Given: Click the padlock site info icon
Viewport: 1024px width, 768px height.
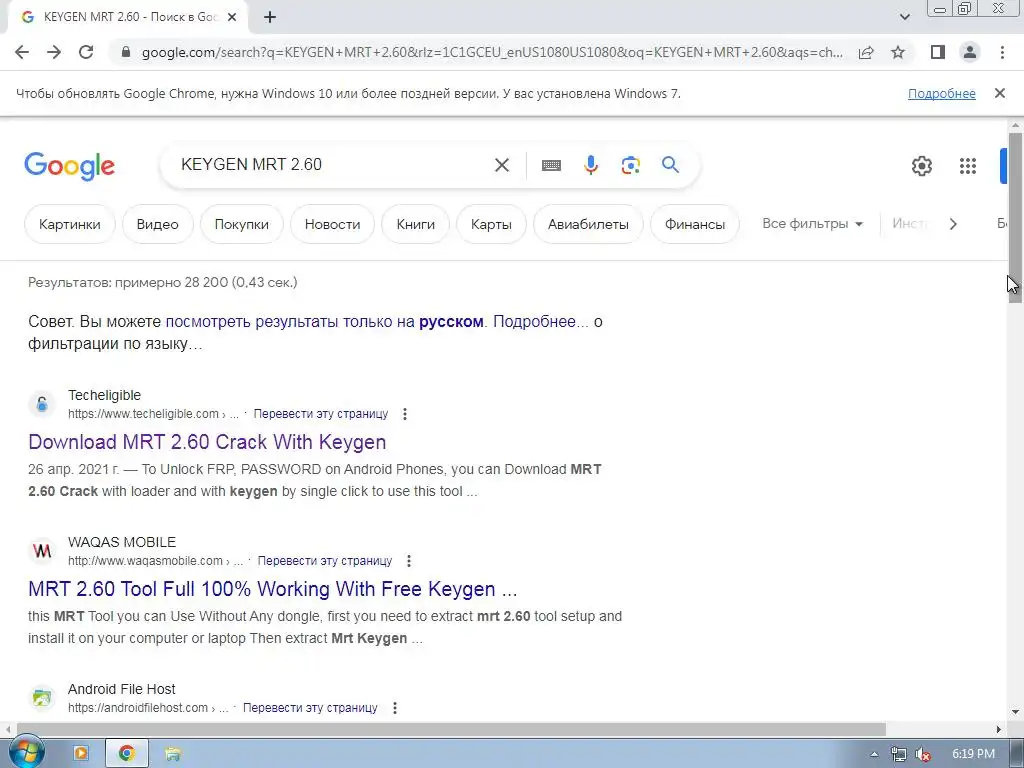Looking at the screenshot, I should [126, 52].
